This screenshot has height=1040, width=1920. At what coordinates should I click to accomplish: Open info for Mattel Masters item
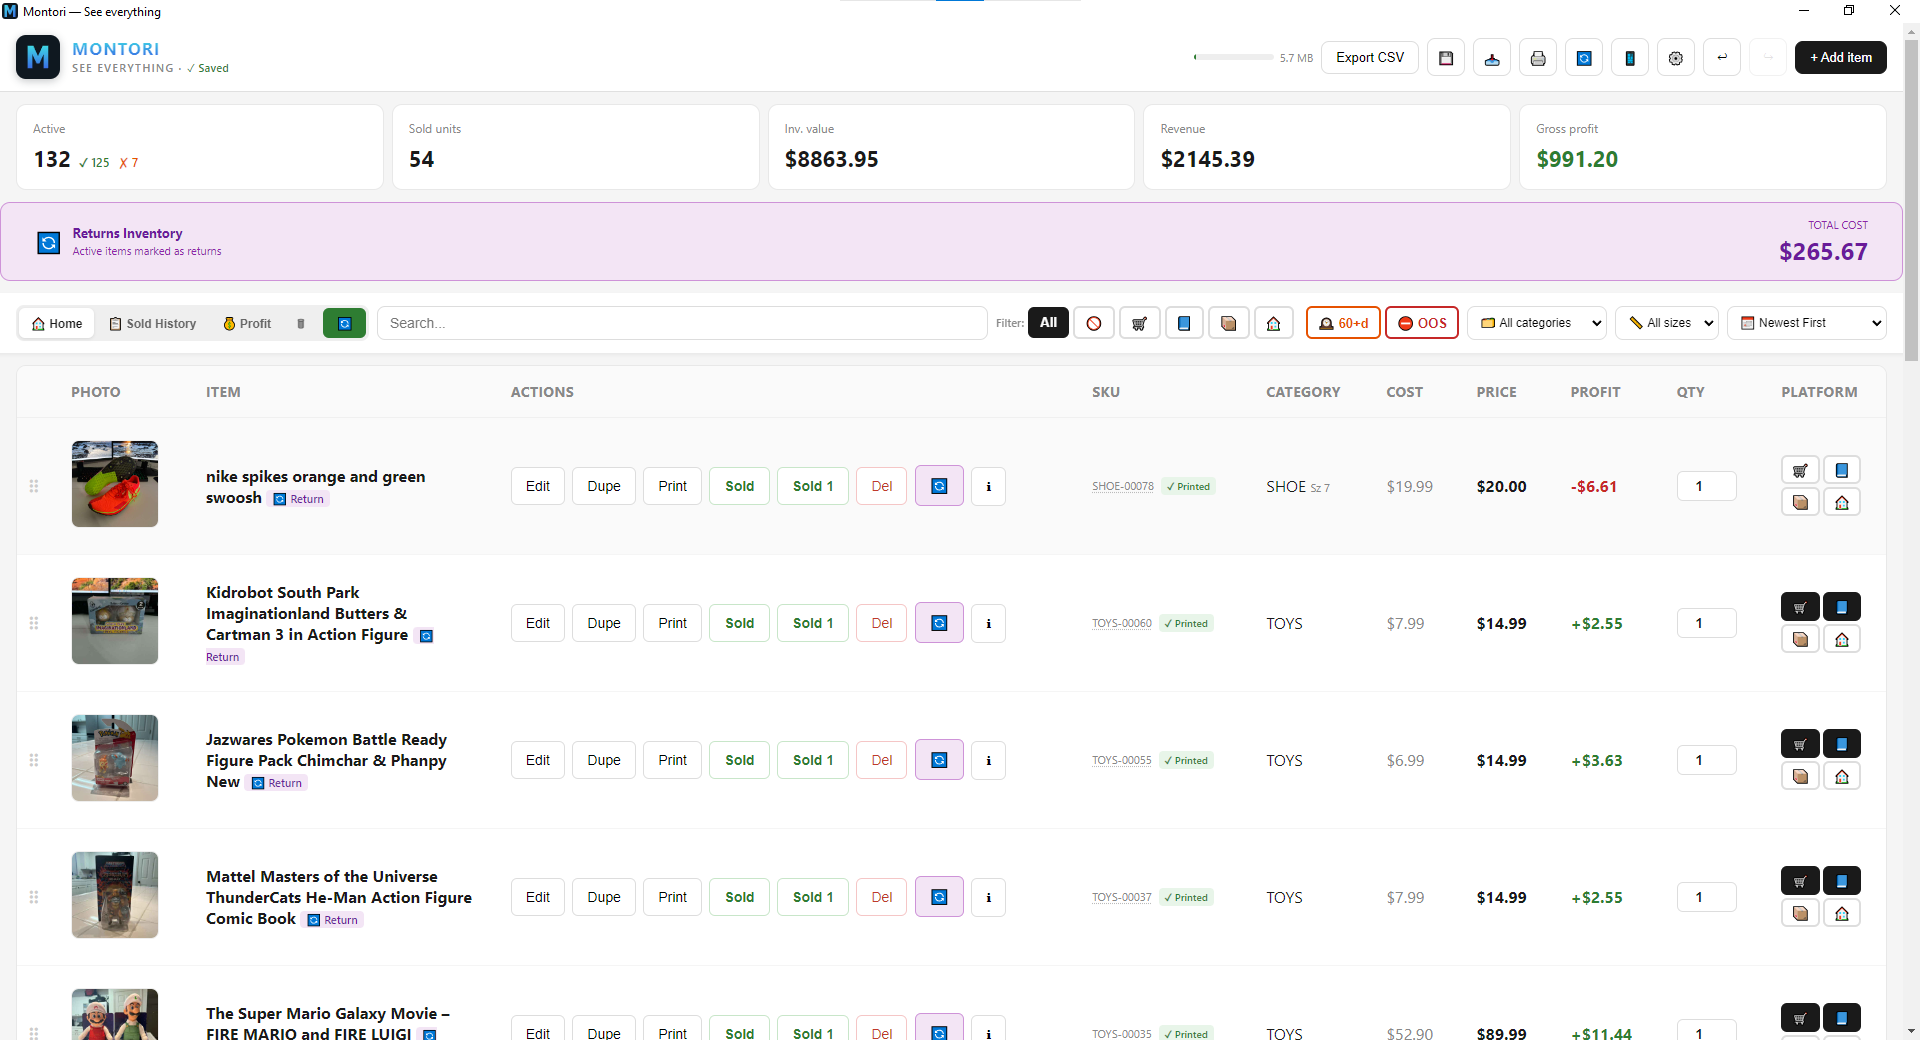coord(989,898)
